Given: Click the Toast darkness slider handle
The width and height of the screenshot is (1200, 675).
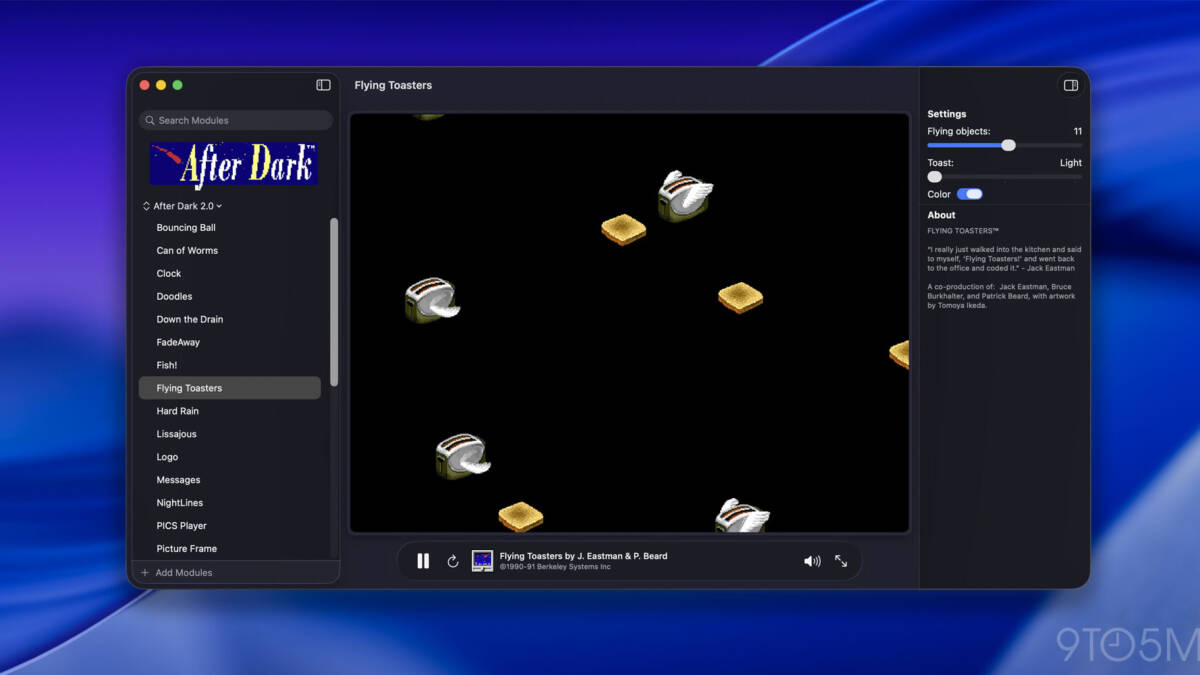Looking at the screenshot, I should (x=934, y=176).
